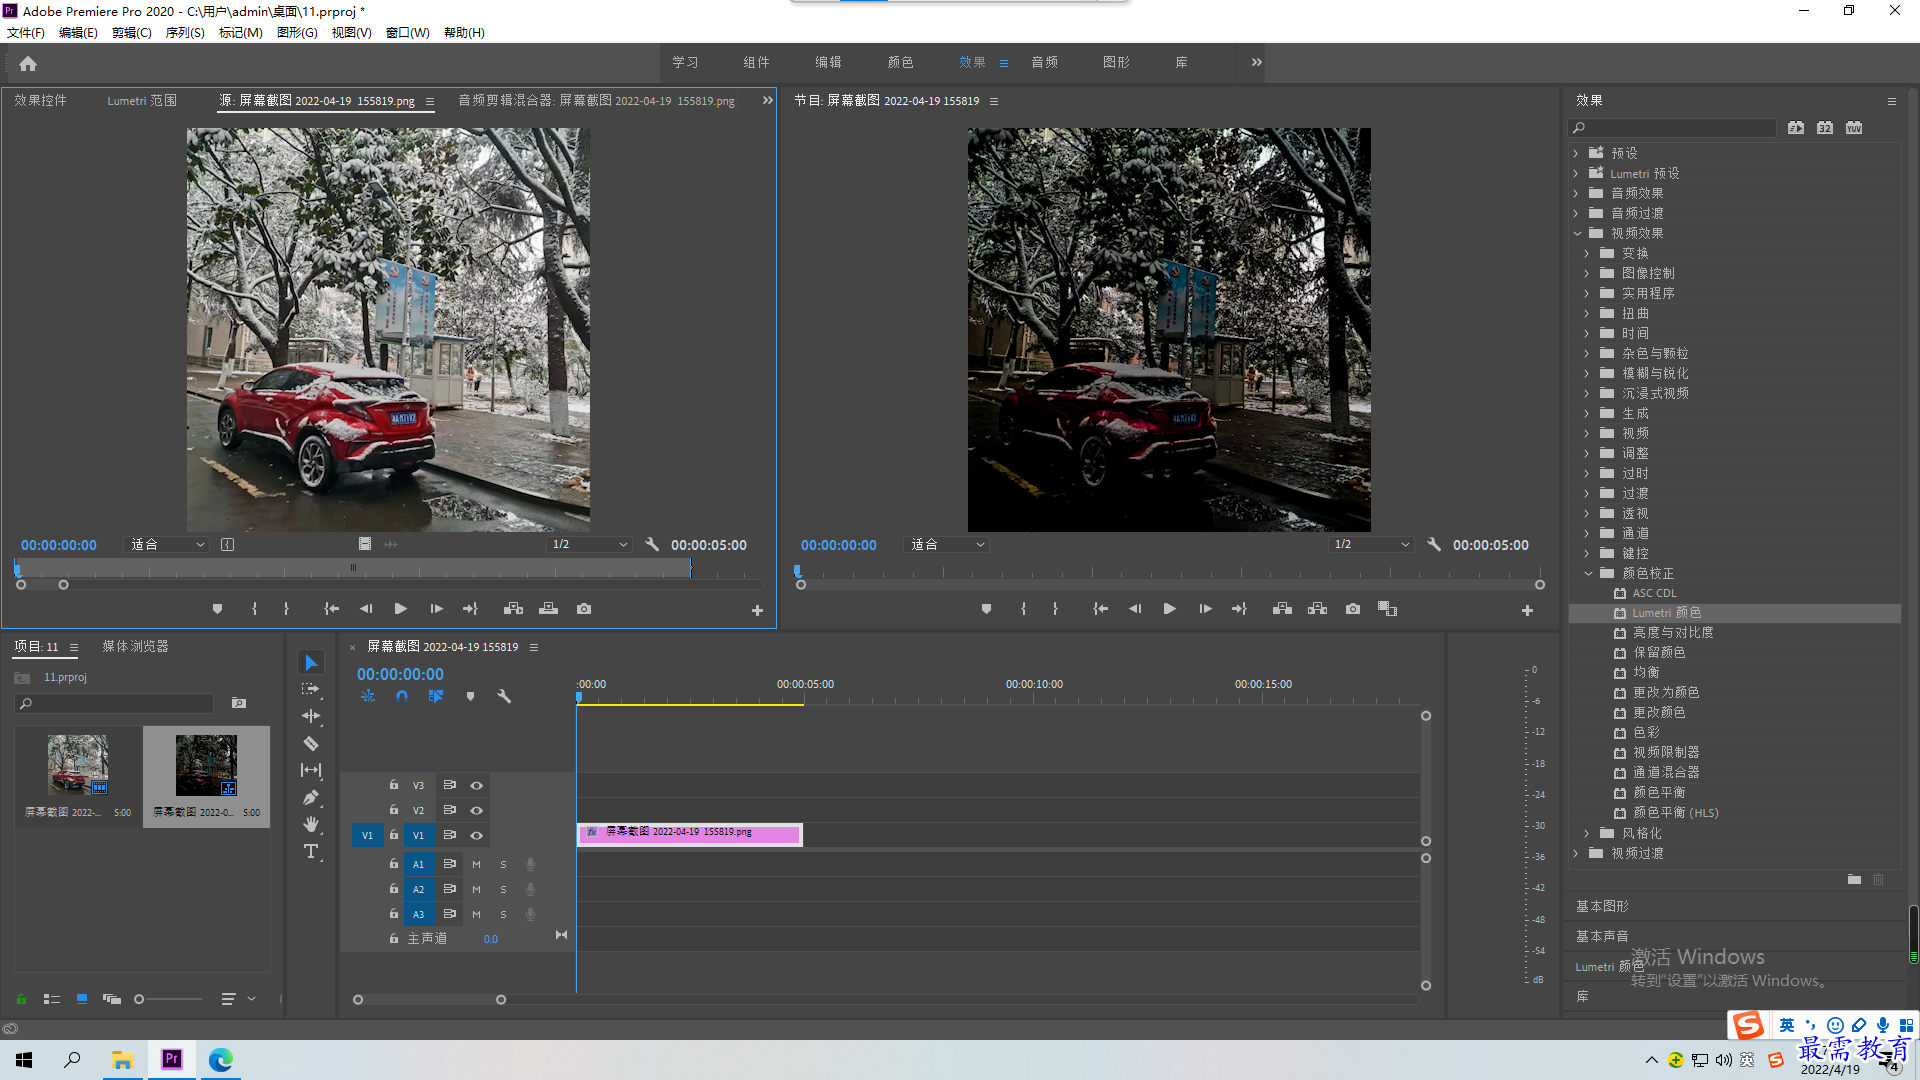This screenshot has width=1920, height=1080.
Task: Toggle V3 track output eye
Action: (477, 786)
